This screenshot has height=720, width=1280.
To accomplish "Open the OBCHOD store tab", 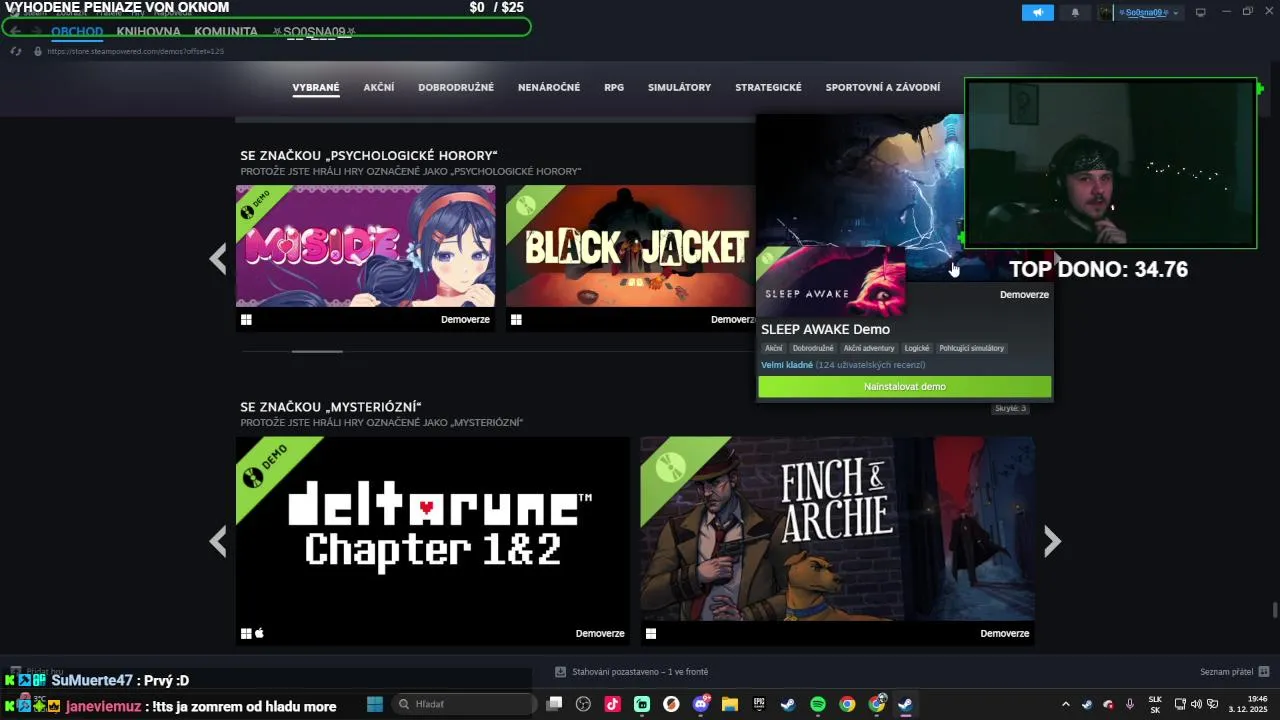I will pos(77,32).
